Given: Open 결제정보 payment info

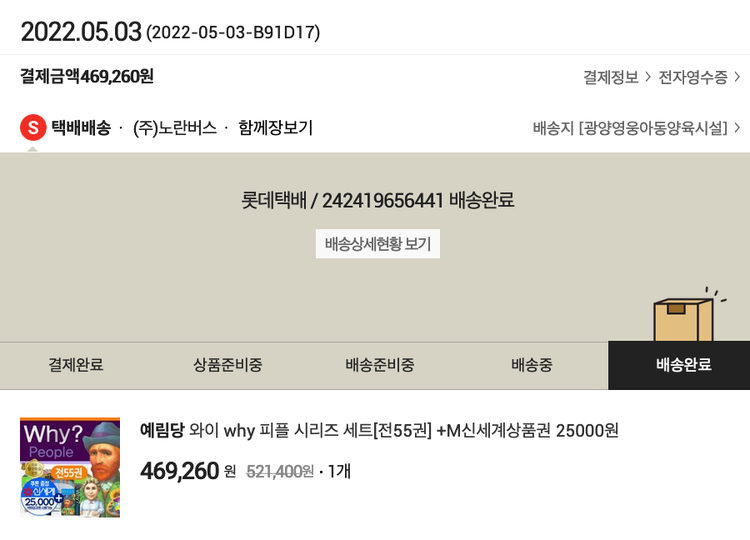Looking at the screenshot, I should pos(610,77).
